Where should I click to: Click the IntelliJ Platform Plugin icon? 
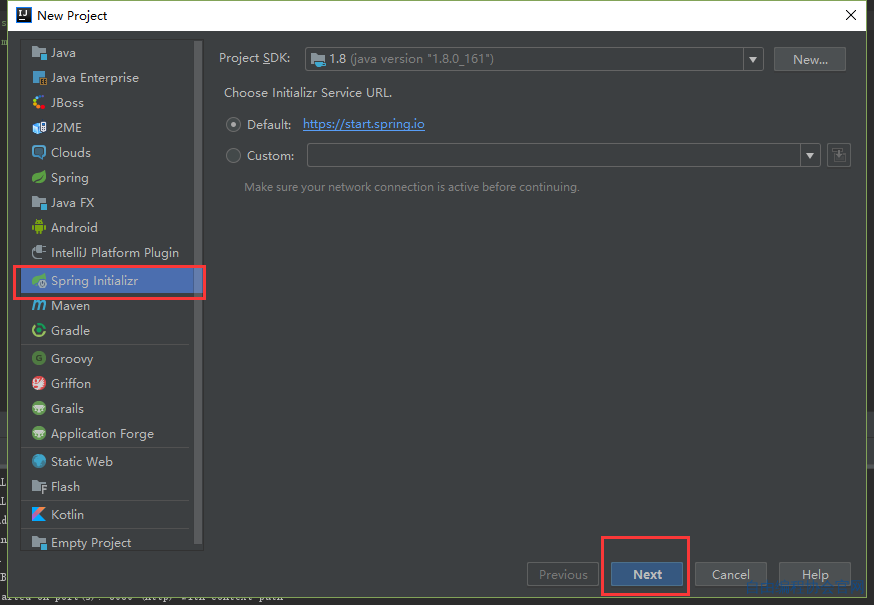[39, 253]
